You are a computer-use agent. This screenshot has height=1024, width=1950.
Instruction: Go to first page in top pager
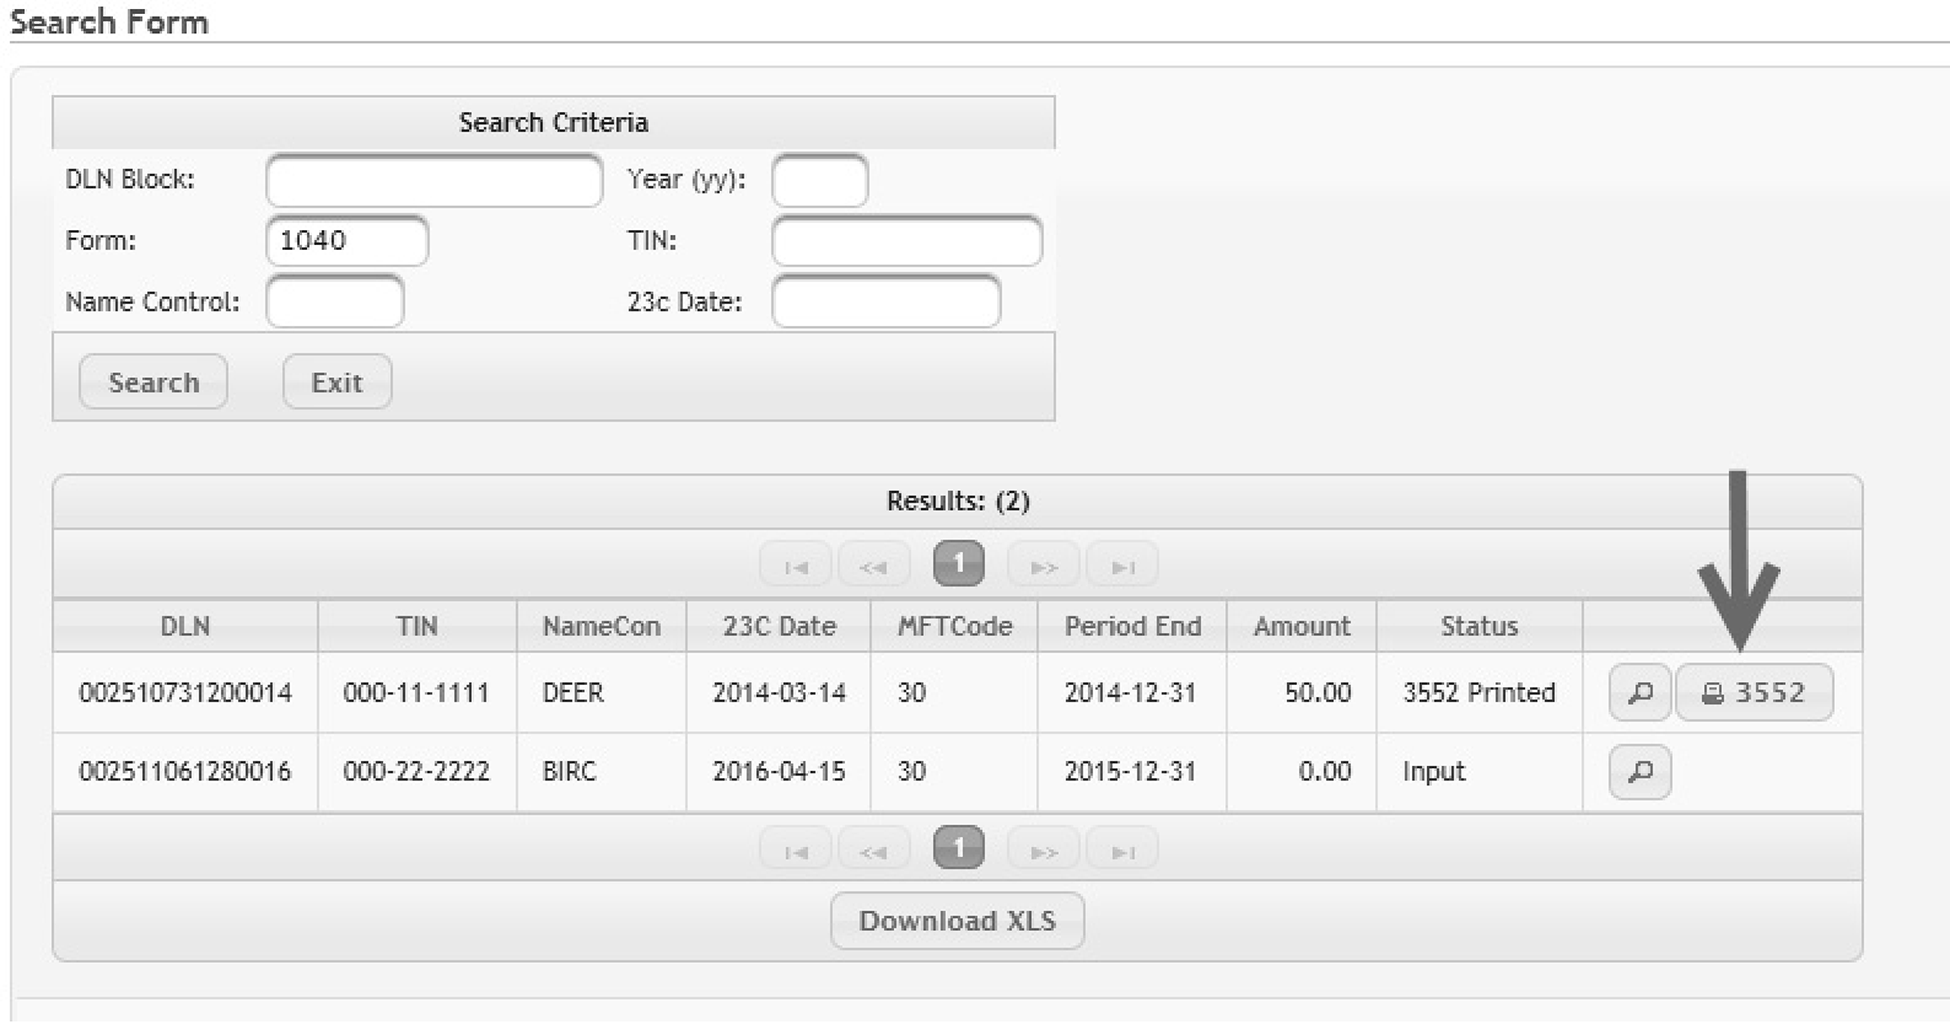tap(795, 566)
